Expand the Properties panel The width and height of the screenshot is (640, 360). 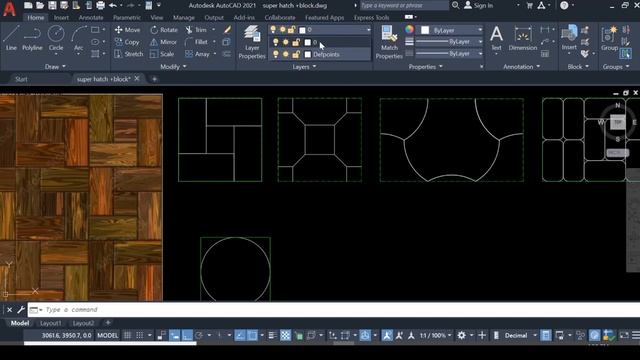point(426,67)
